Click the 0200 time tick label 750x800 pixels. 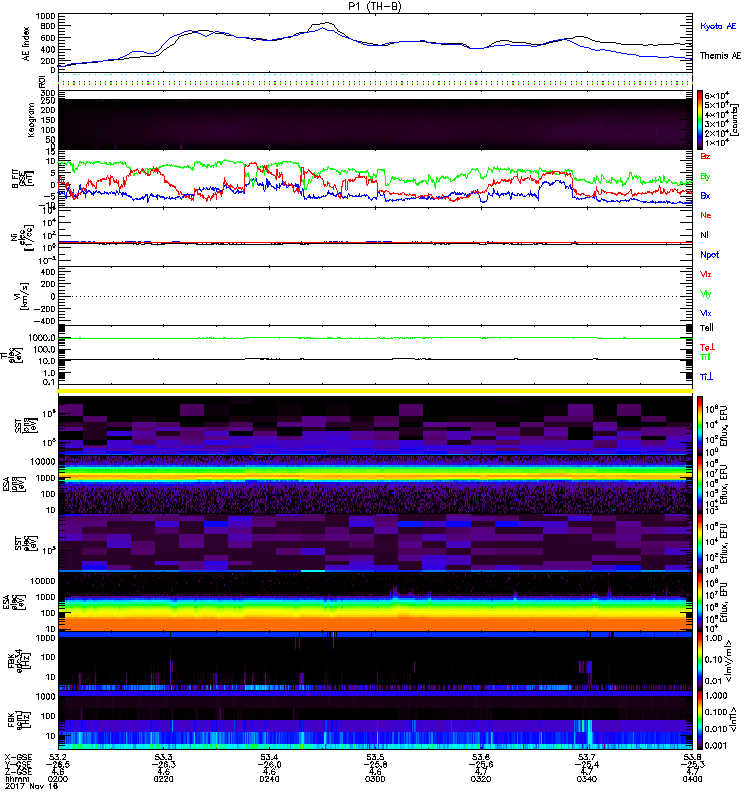coord(58,779)
